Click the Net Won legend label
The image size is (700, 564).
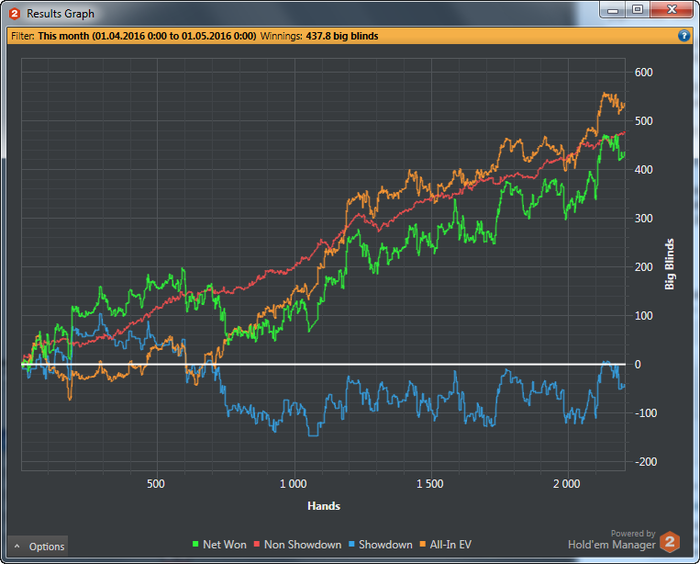click(225, 544)
